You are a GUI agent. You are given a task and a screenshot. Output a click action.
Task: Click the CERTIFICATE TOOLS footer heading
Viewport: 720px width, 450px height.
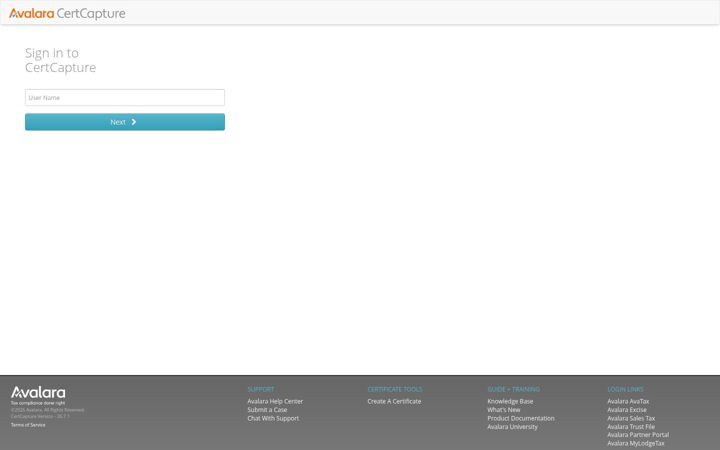pyautogui.click(x=395, y=389)
